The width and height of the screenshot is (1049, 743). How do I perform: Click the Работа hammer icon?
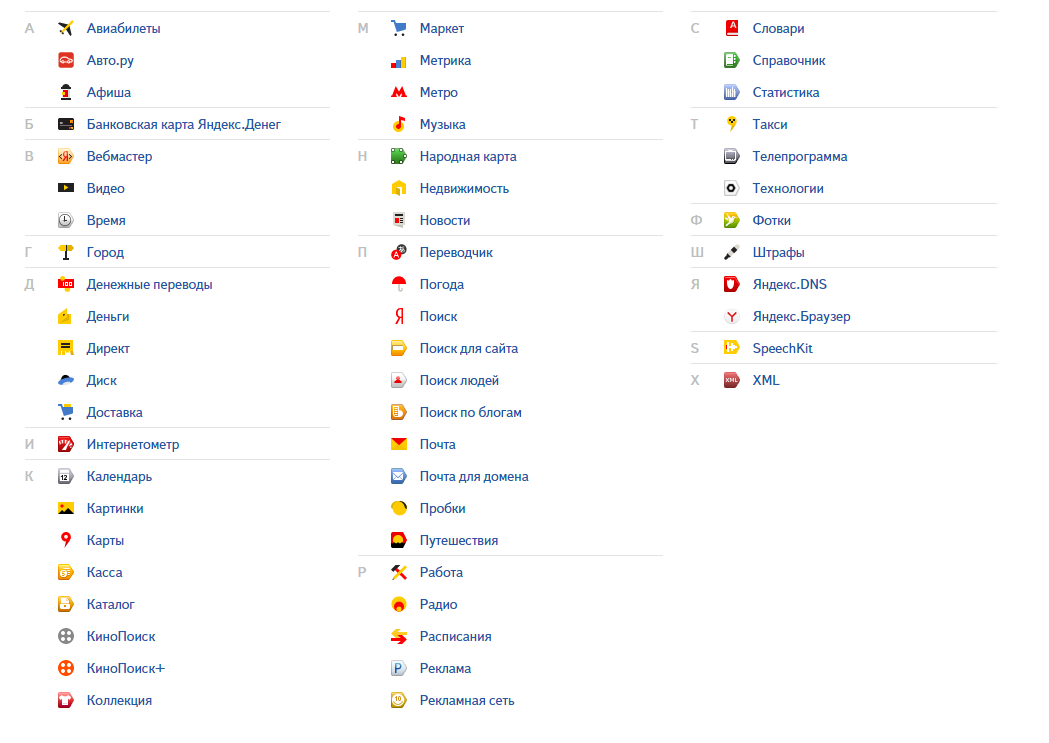pos(399,572)
